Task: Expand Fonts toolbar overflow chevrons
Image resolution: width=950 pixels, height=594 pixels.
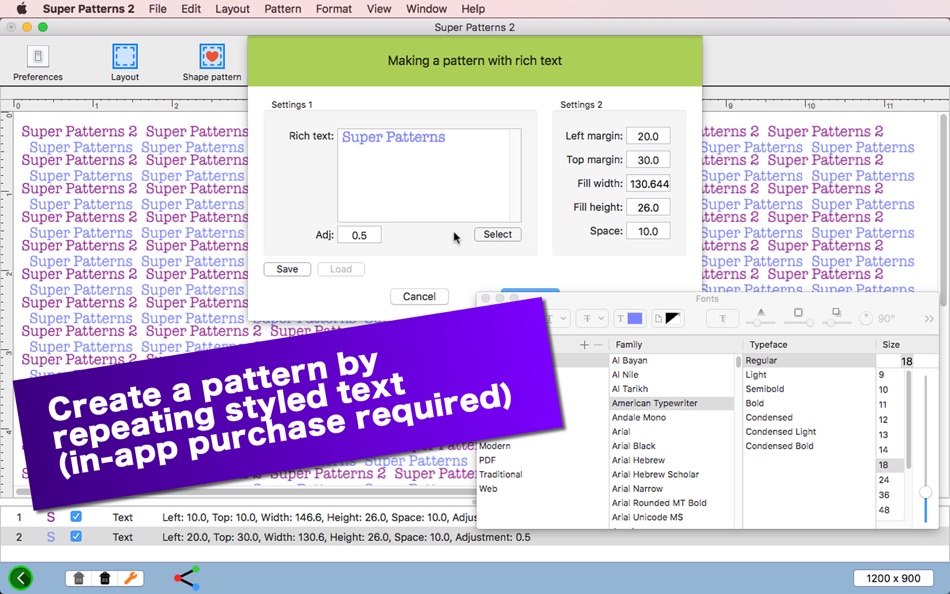Action: [x=929, y=319]
